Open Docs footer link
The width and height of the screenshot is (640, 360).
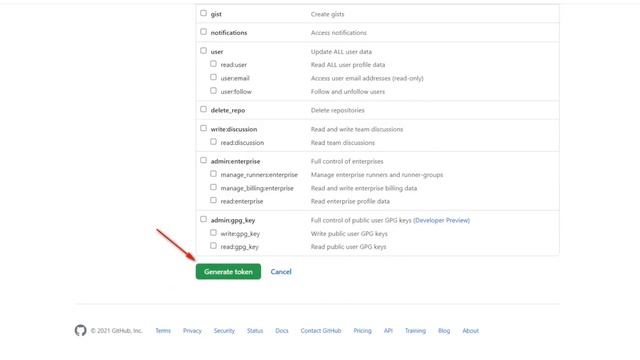coord(282,331)
